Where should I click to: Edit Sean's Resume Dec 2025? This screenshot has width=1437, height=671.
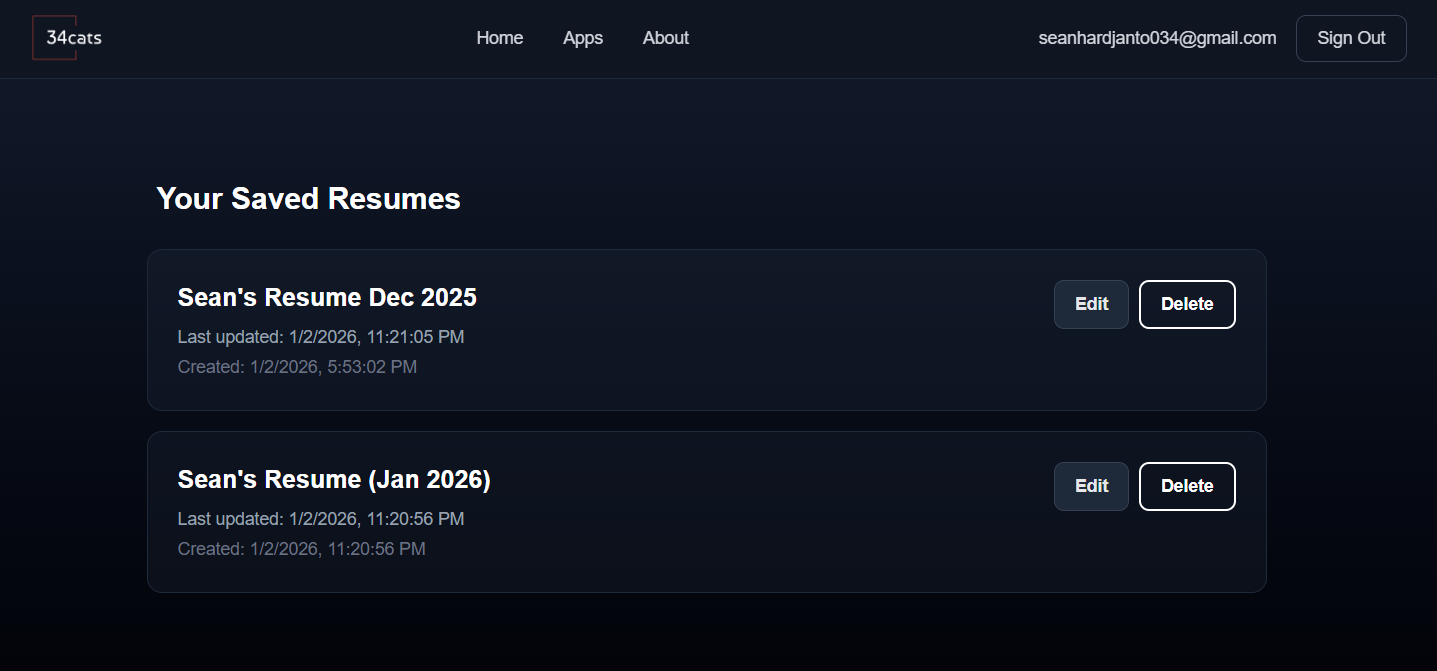(x=1091, y=304)
